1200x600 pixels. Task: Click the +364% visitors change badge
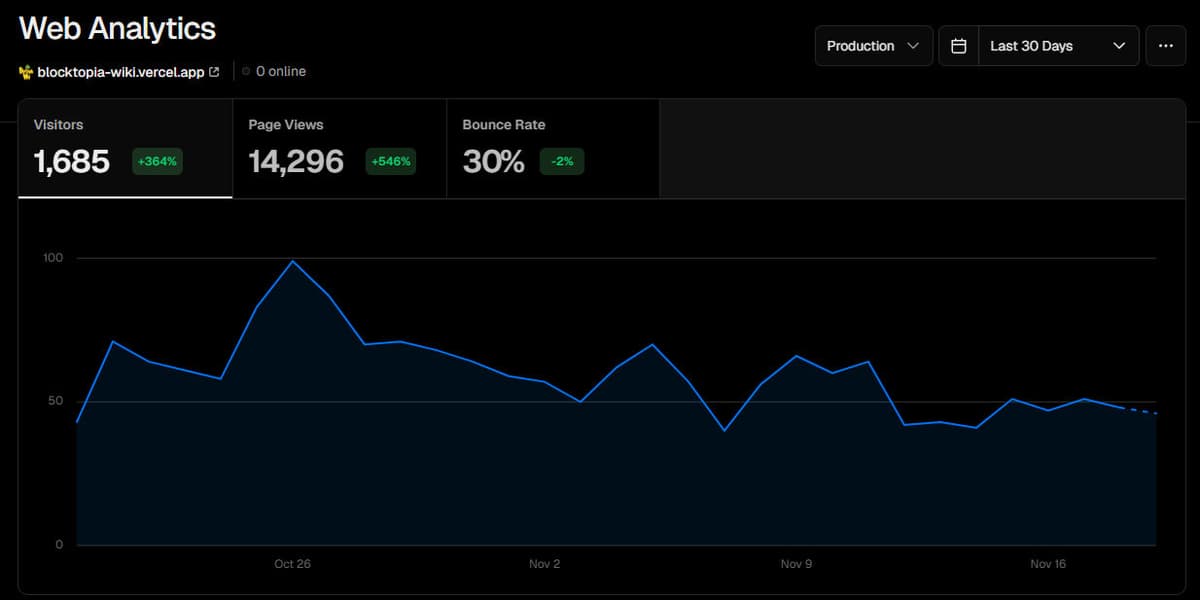(158, 161)
